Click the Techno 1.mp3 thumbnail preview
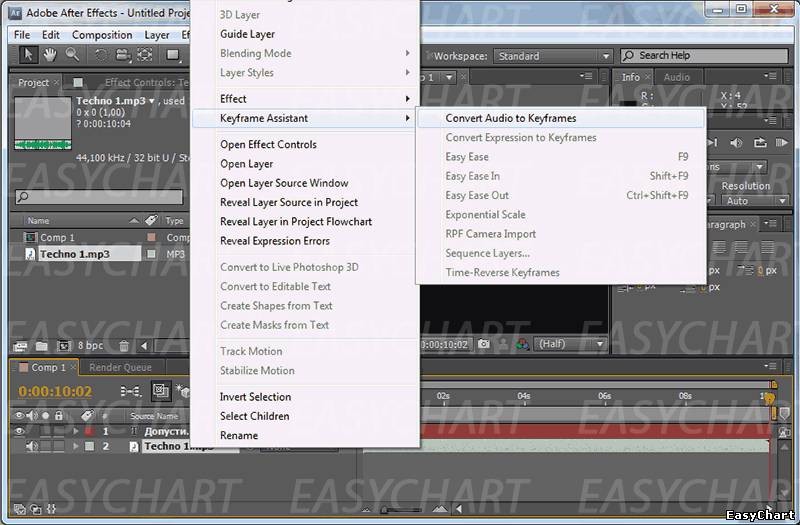 [x=43, y=123]
